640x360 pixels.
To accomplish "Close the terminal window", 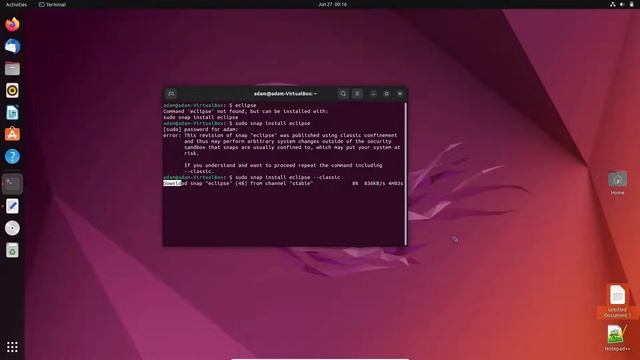I will [400, 93].
